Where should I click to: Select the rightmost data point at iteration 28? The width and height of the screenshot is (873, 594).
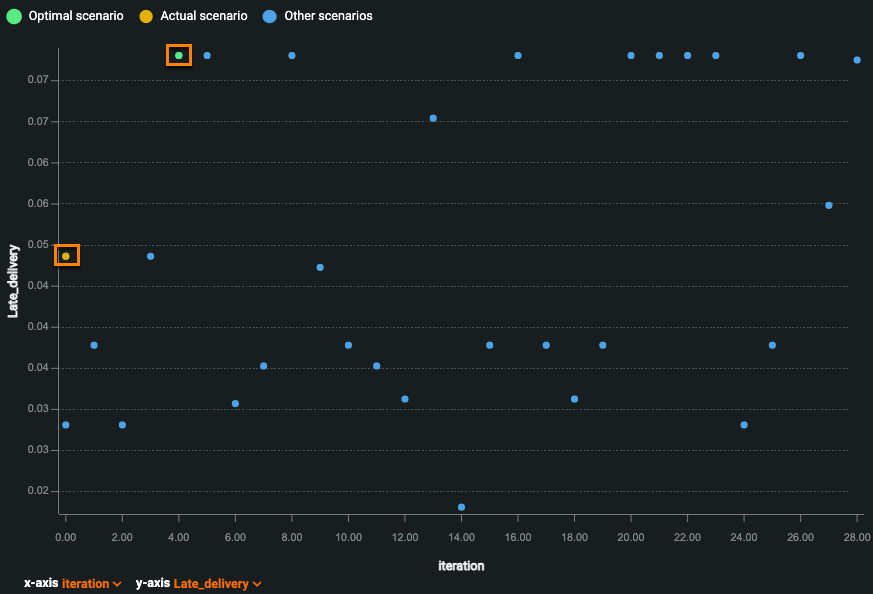pyautogui.click(x=857, y=60)
